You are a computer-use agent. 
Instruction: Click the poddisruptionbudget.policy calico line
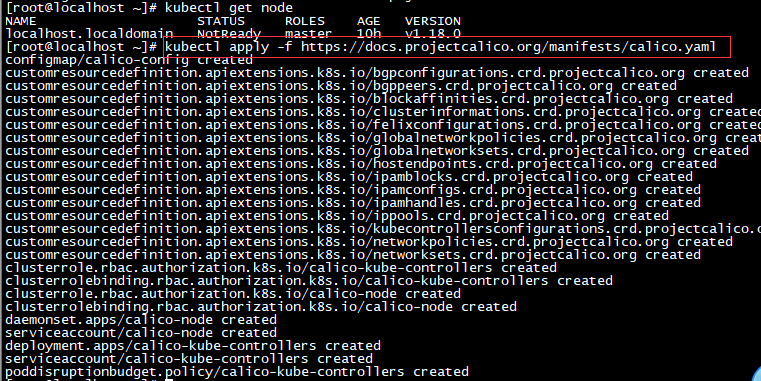point(237,372)
